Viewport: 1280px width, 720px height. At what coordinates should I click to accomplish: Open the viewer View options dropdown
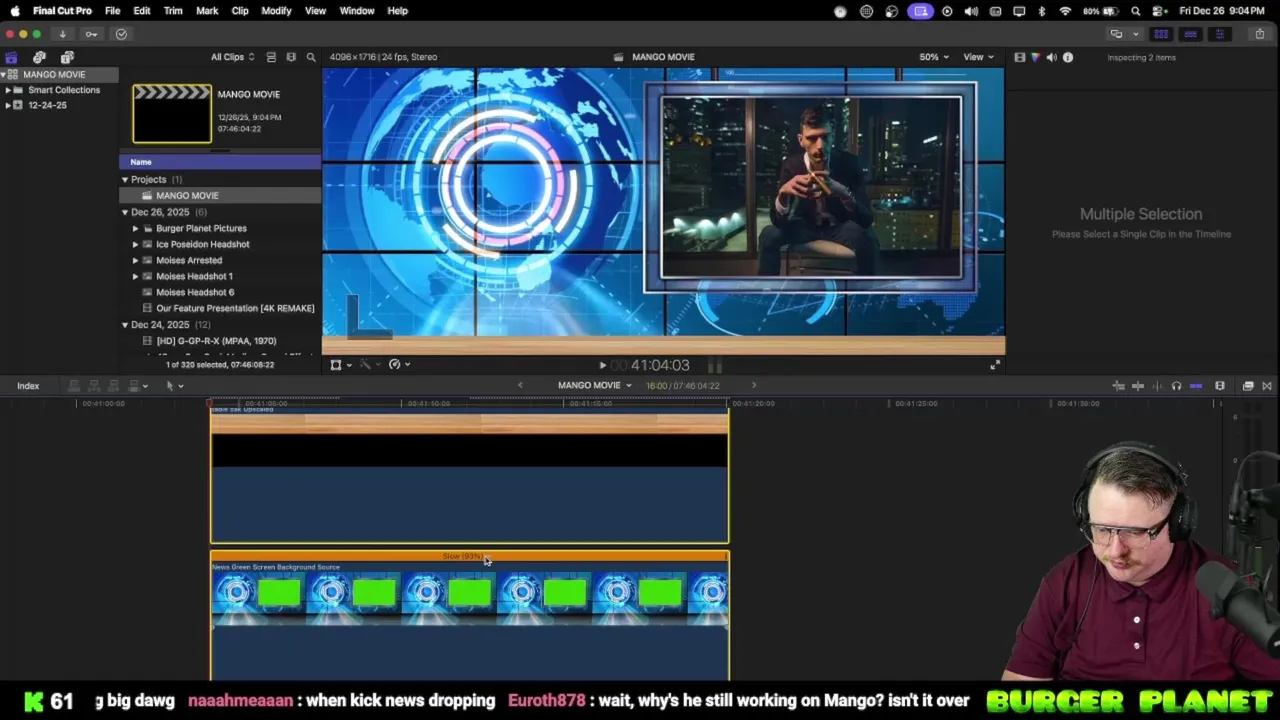(978, 57)
